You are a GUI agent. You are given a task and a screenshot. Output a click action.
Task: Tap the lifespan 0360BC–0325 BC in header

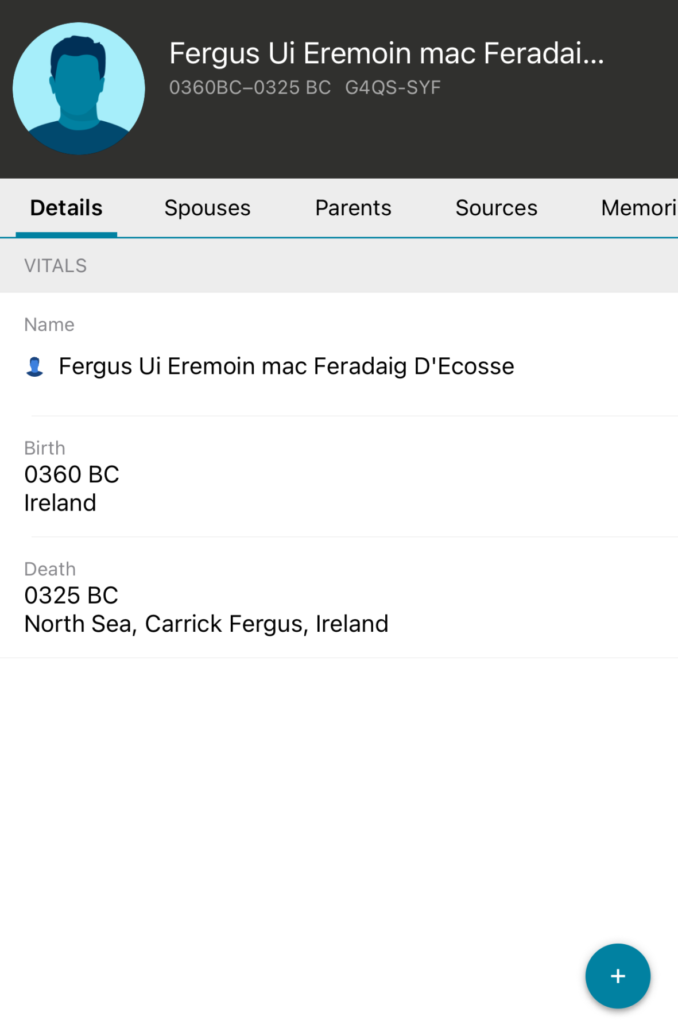click(250, 88)
